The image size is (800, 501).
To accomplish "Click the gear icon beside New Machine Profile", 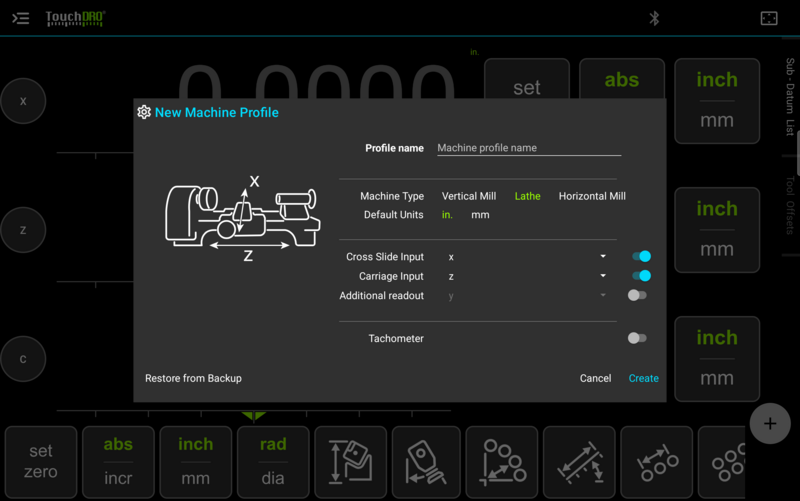I will pos(144,112).
